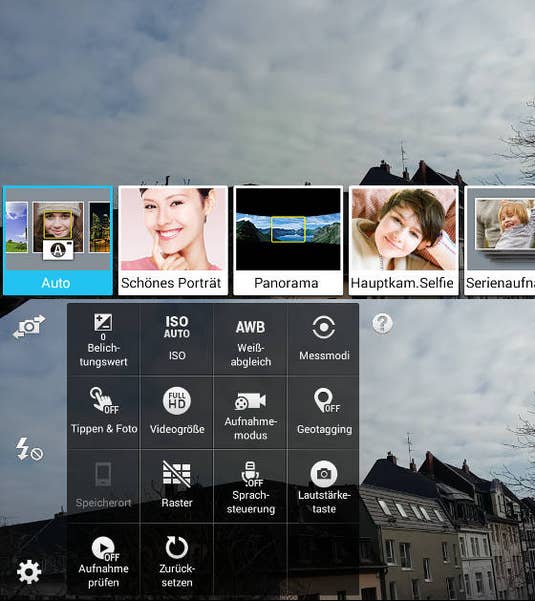This screenshot has height=601, width=535.
Task: Open the help question mark icon
Action: click(x=382, y=323)
